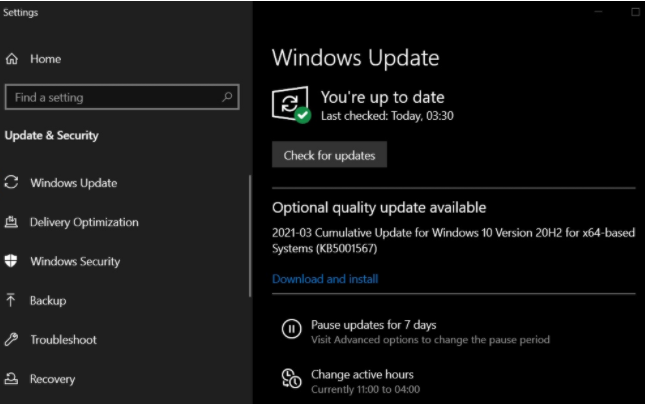Click the Download and install link
645x404 pixels.
pos(325,279)
